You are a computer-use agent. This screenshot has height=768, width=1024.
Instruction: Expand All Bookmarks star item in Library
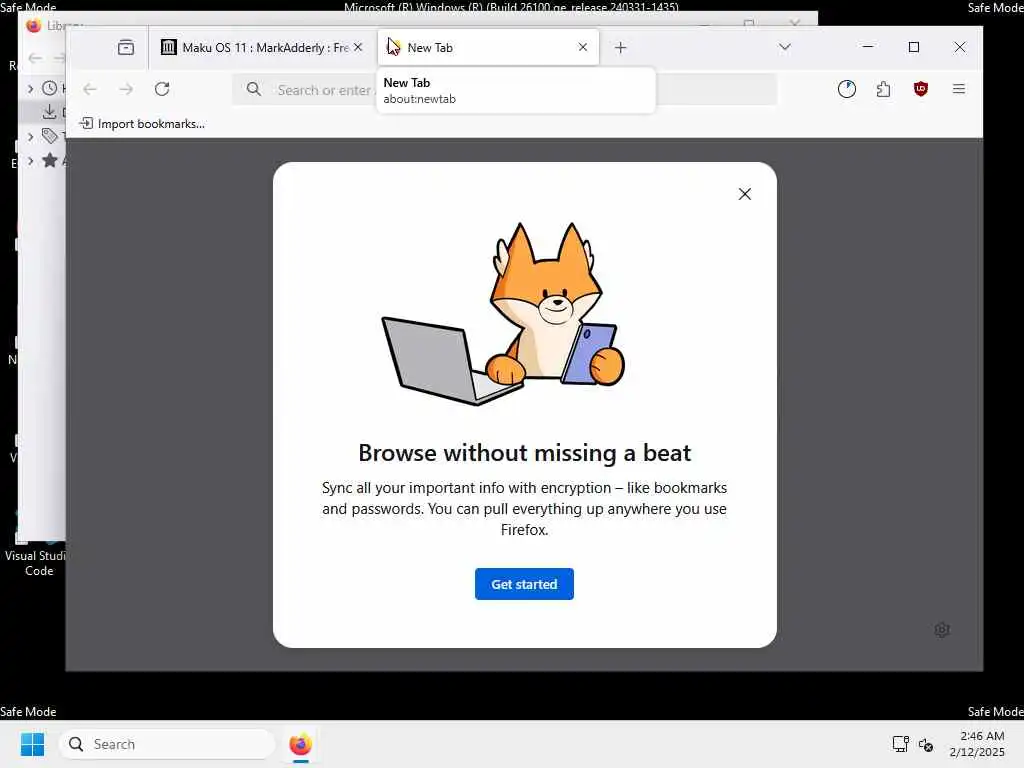click(x=30, y=160)
